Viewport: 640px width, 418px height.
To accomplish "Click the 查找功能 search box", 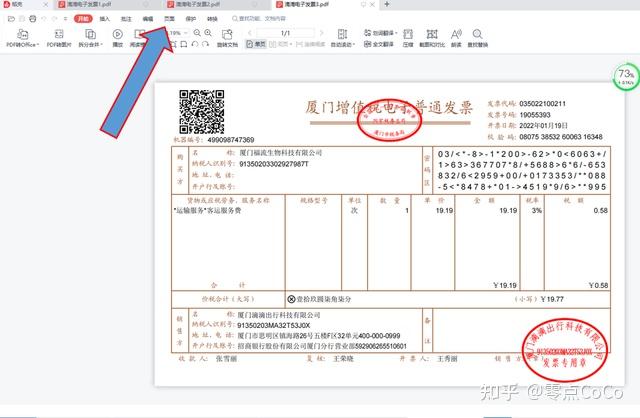I will (x=259, y=19).
